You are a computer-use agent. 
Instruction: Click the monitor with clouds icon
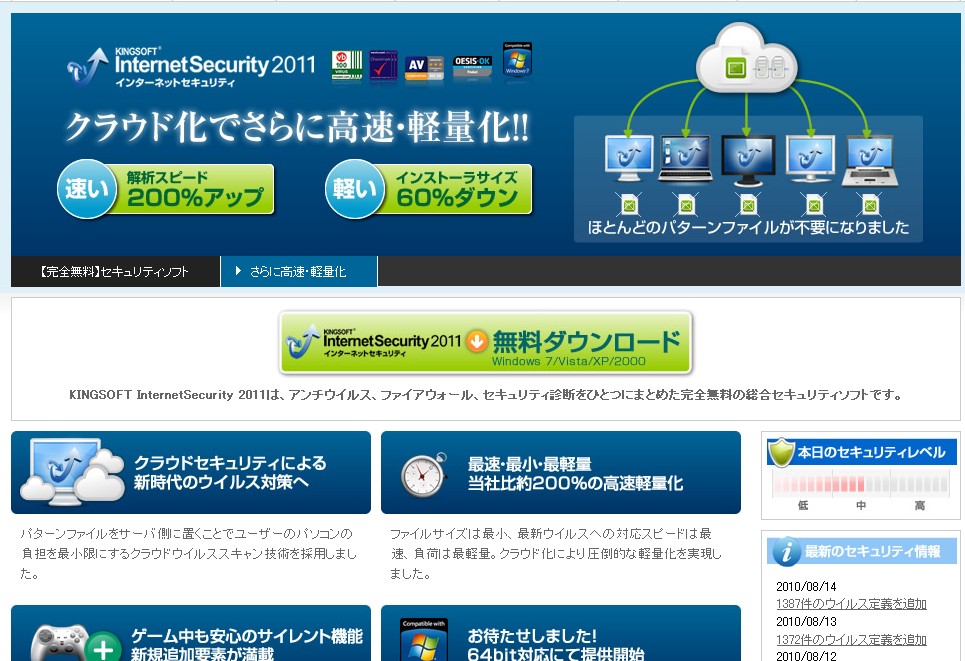[73, 471]
